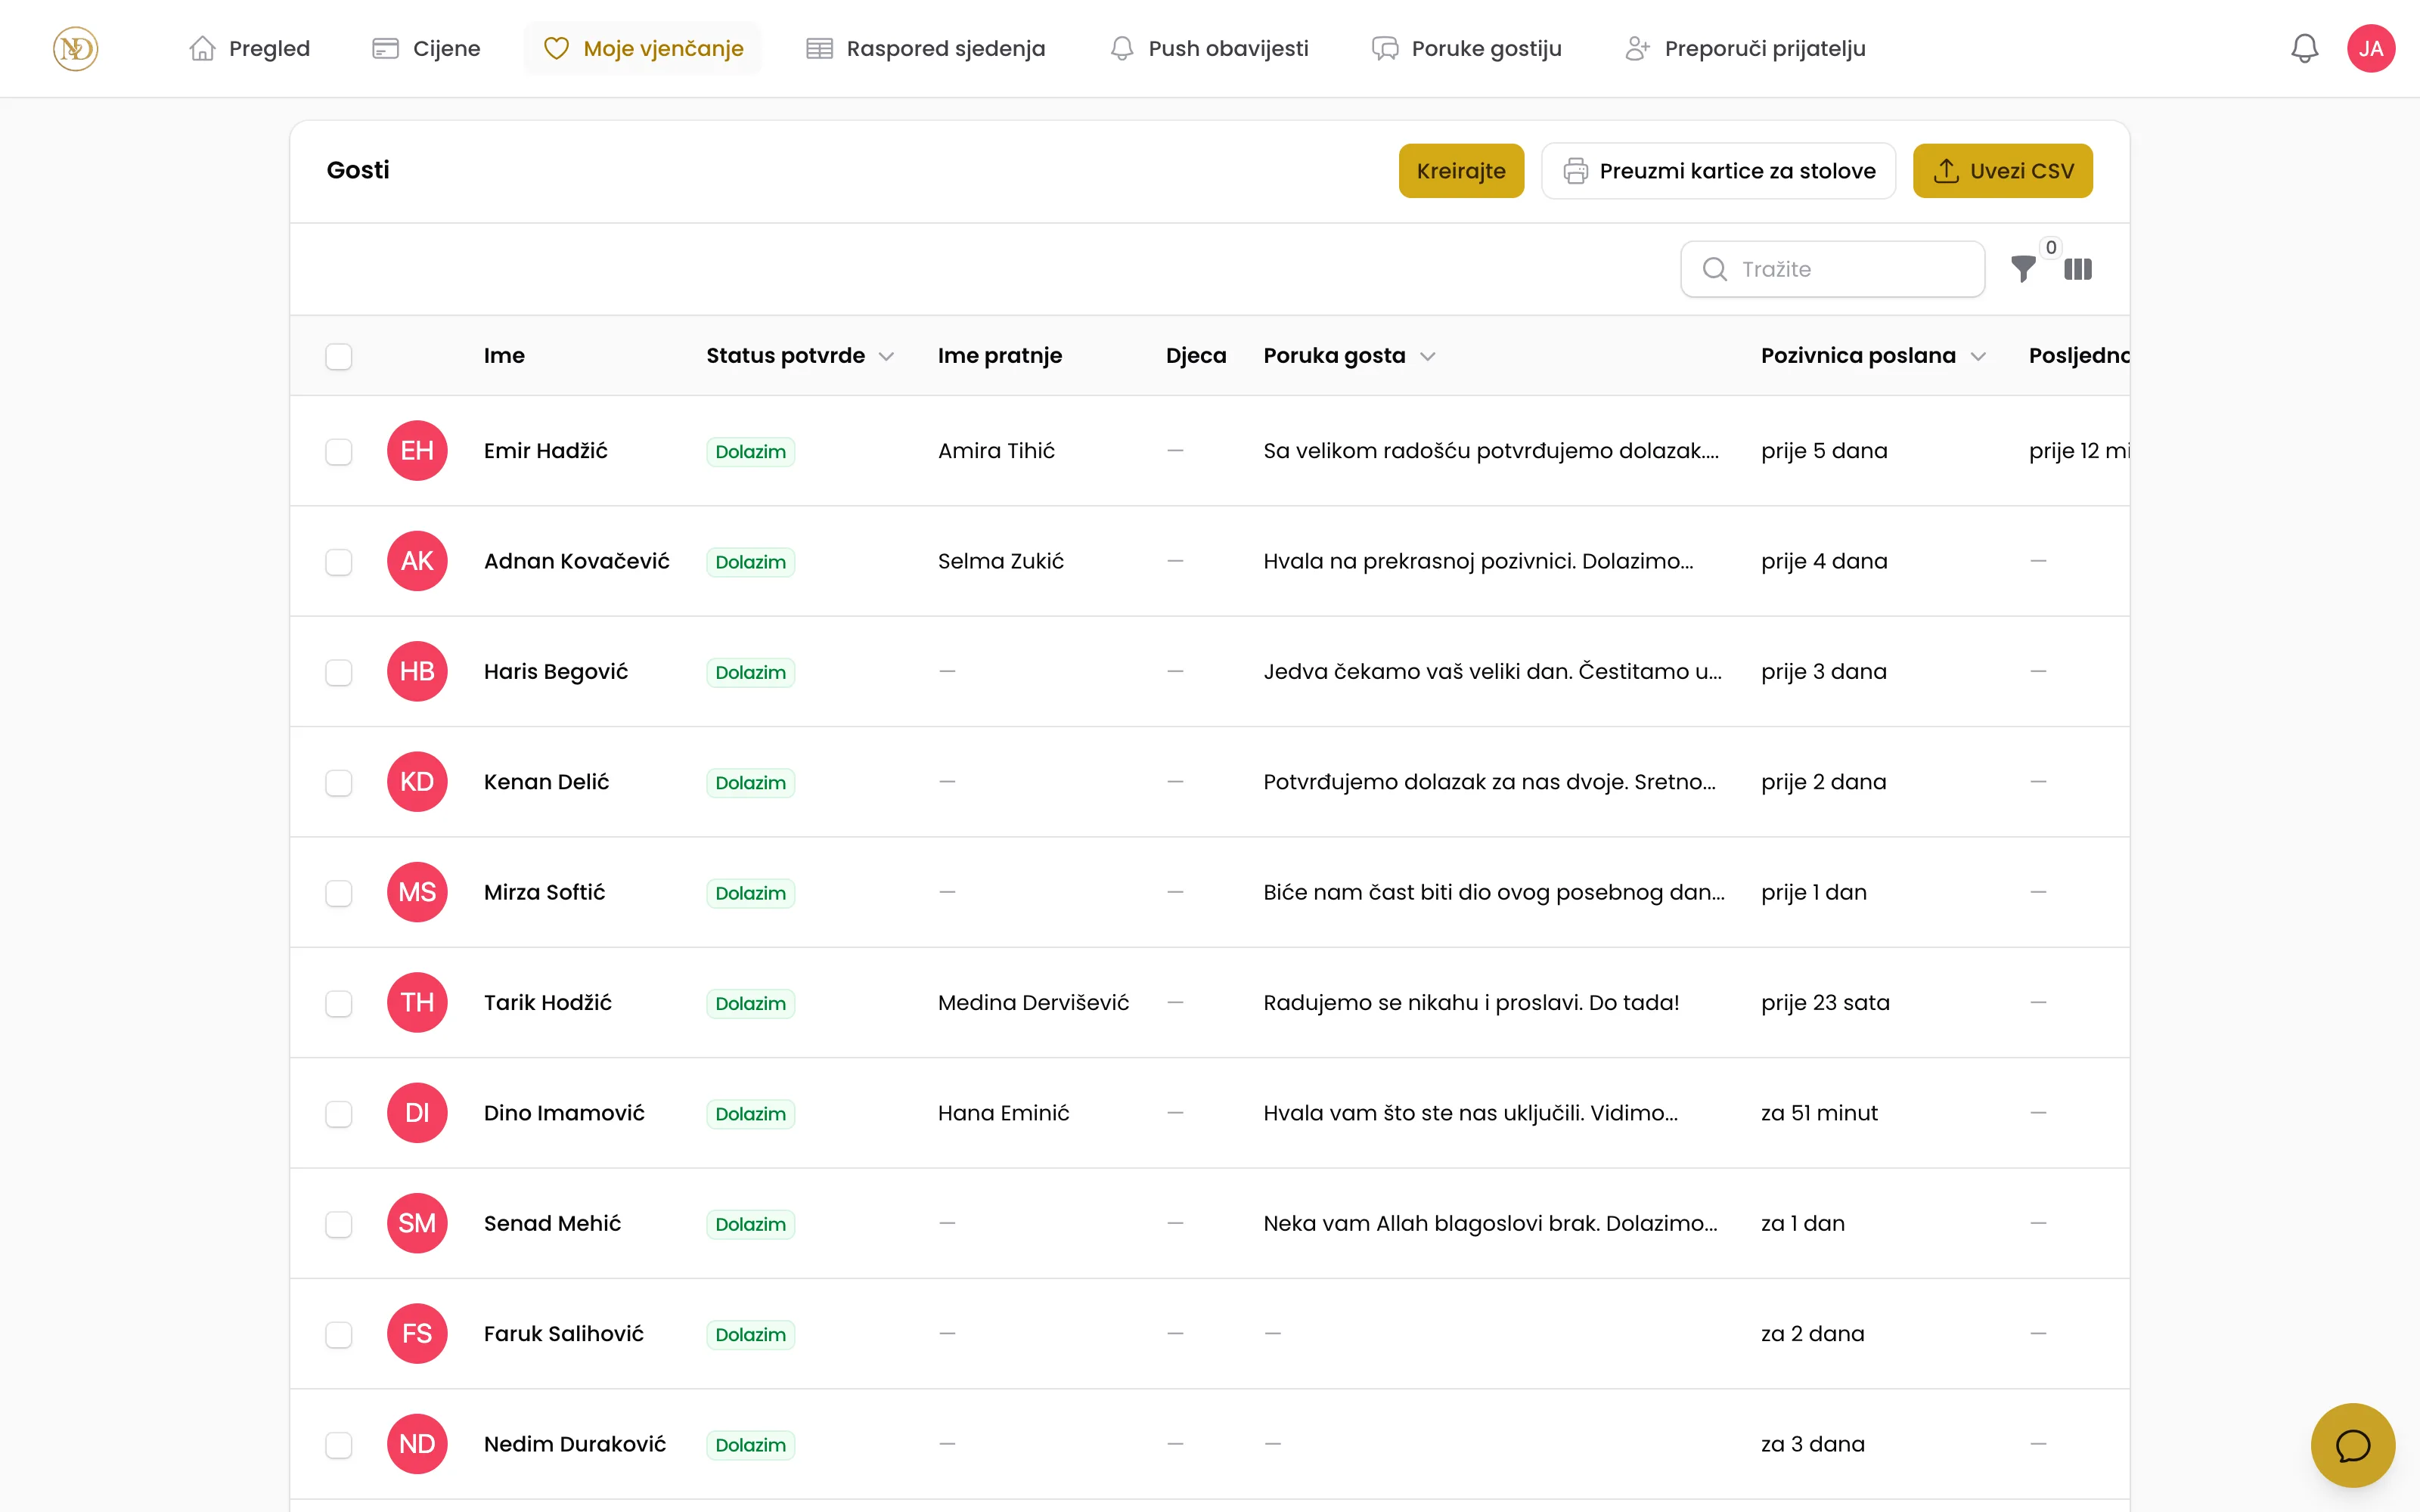Viewport: 2420px width, 1512px height.
Task: Click the Uvezi CSV button
Action: 2002,171
